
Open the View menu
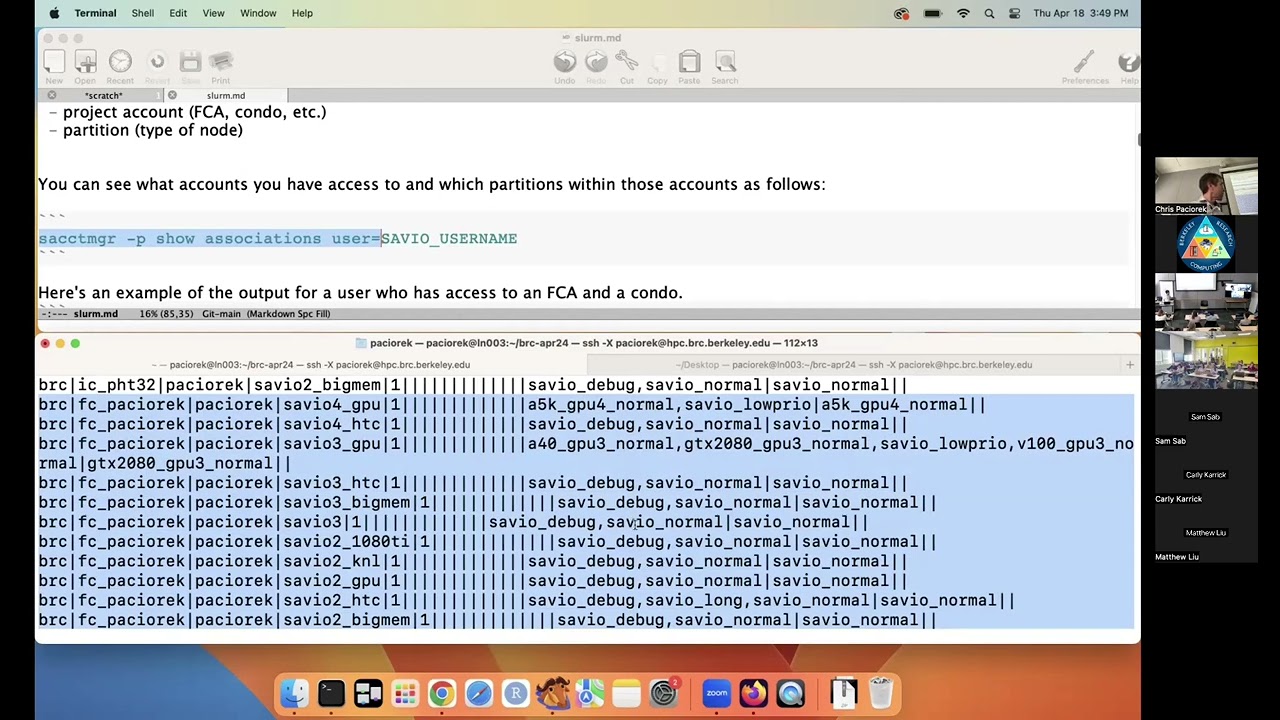click(213, 13)
